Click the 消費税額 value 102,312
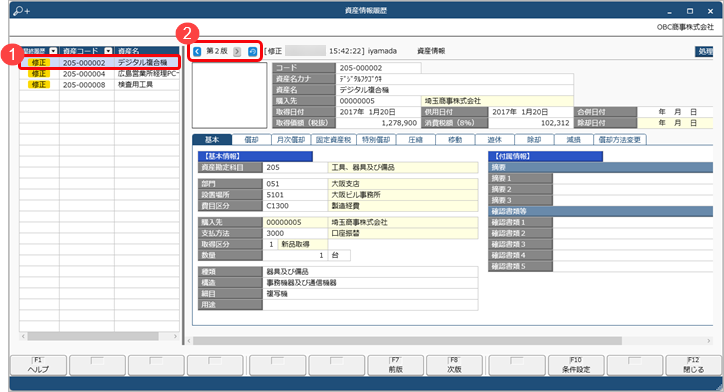This screenshot has height=392, width=724. pyautogui.click(x=531, y=123)
